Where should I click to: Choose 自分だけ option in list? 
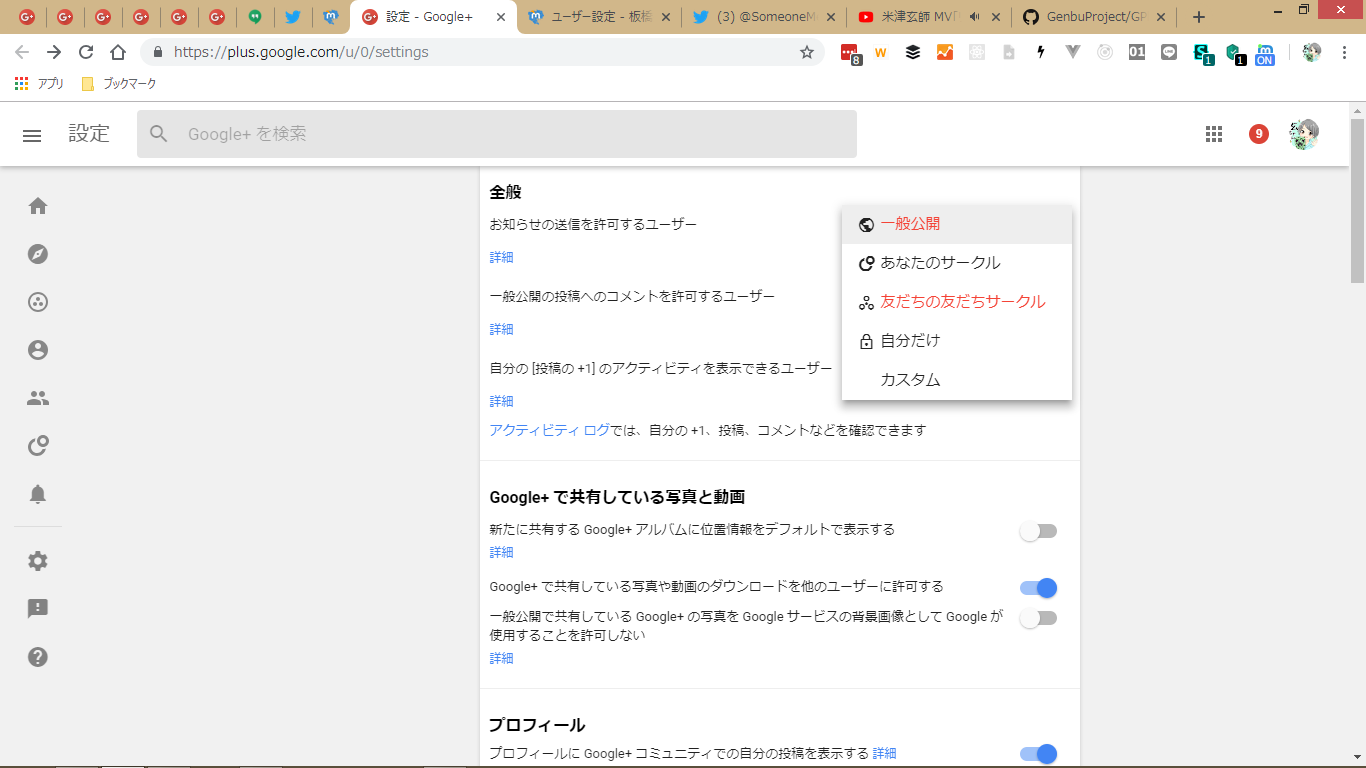coord(909,341)
